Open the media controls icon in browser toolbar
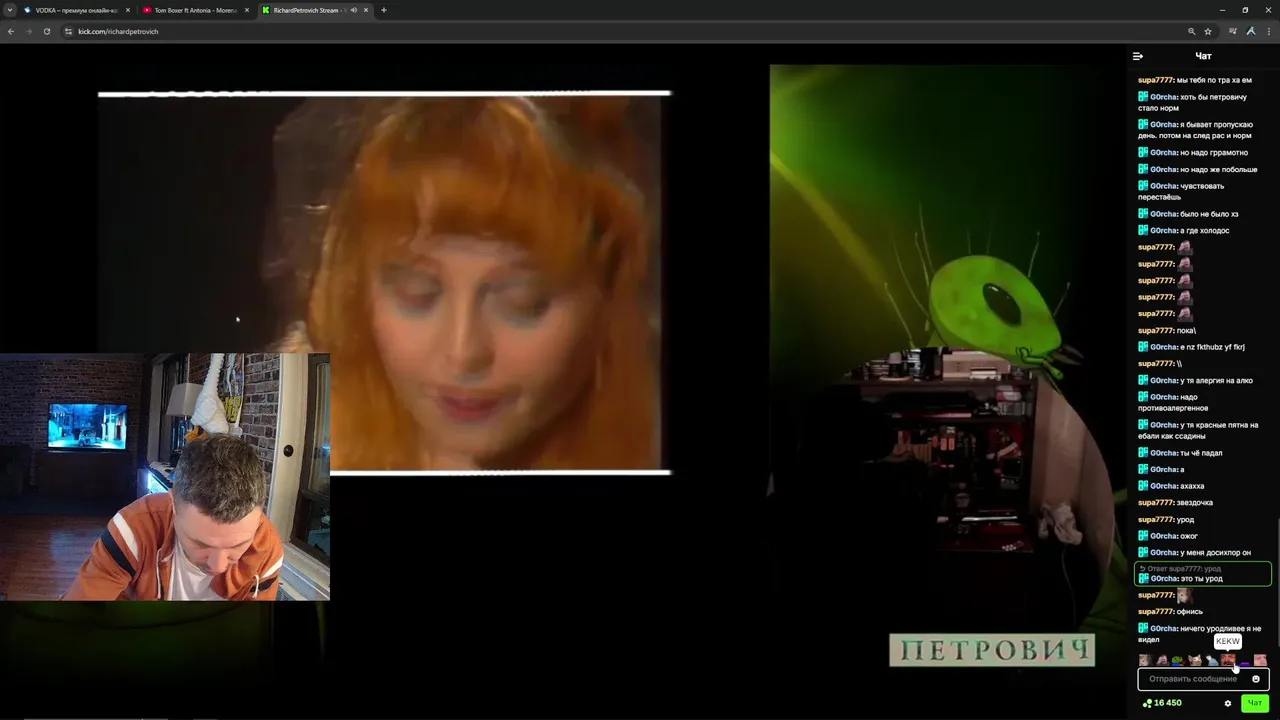 click(1233, 31)
